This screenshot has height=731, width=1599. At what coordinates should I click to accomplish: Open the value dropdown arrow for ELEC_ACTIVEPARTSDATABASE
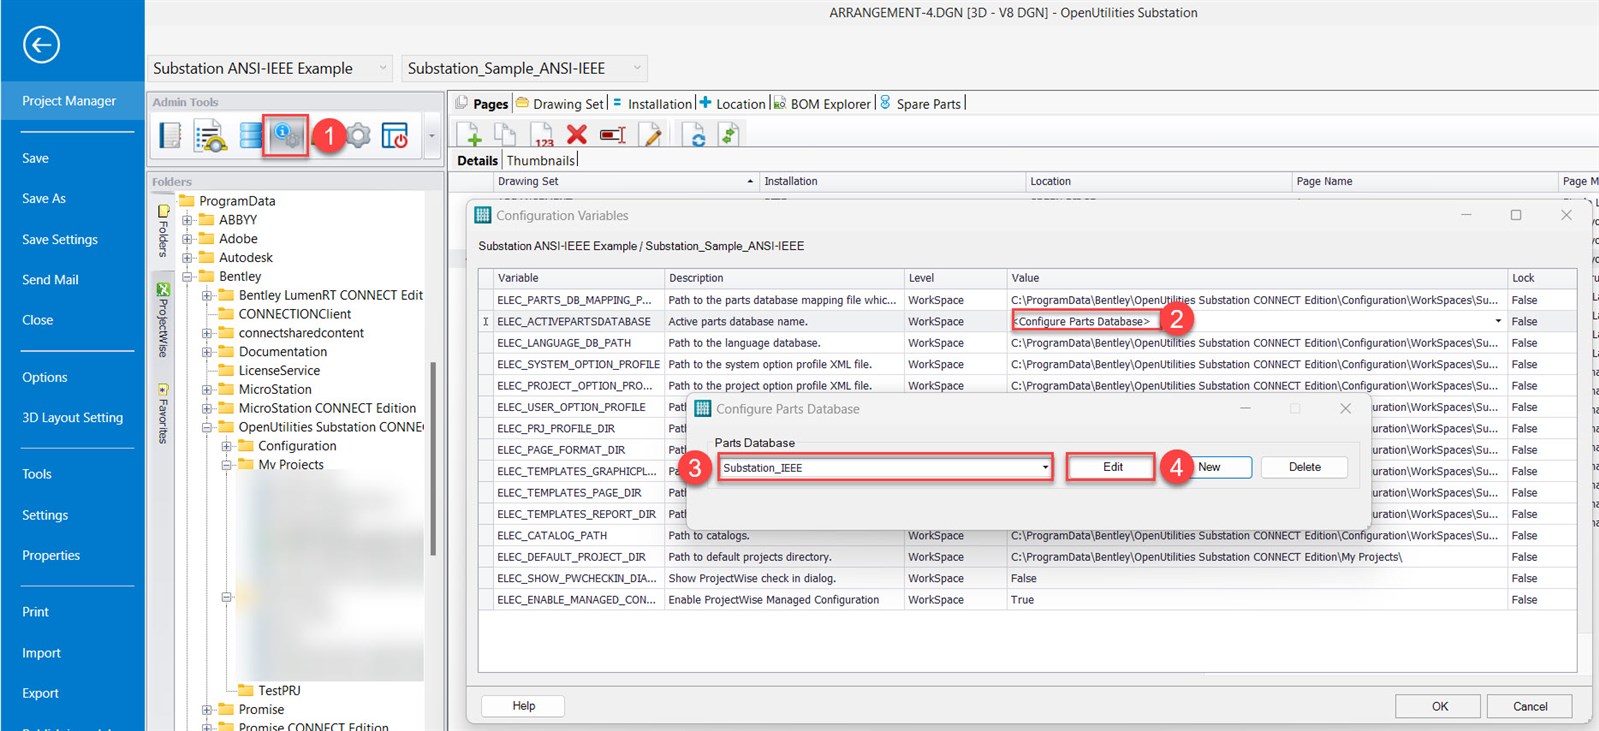(1498, 321)
